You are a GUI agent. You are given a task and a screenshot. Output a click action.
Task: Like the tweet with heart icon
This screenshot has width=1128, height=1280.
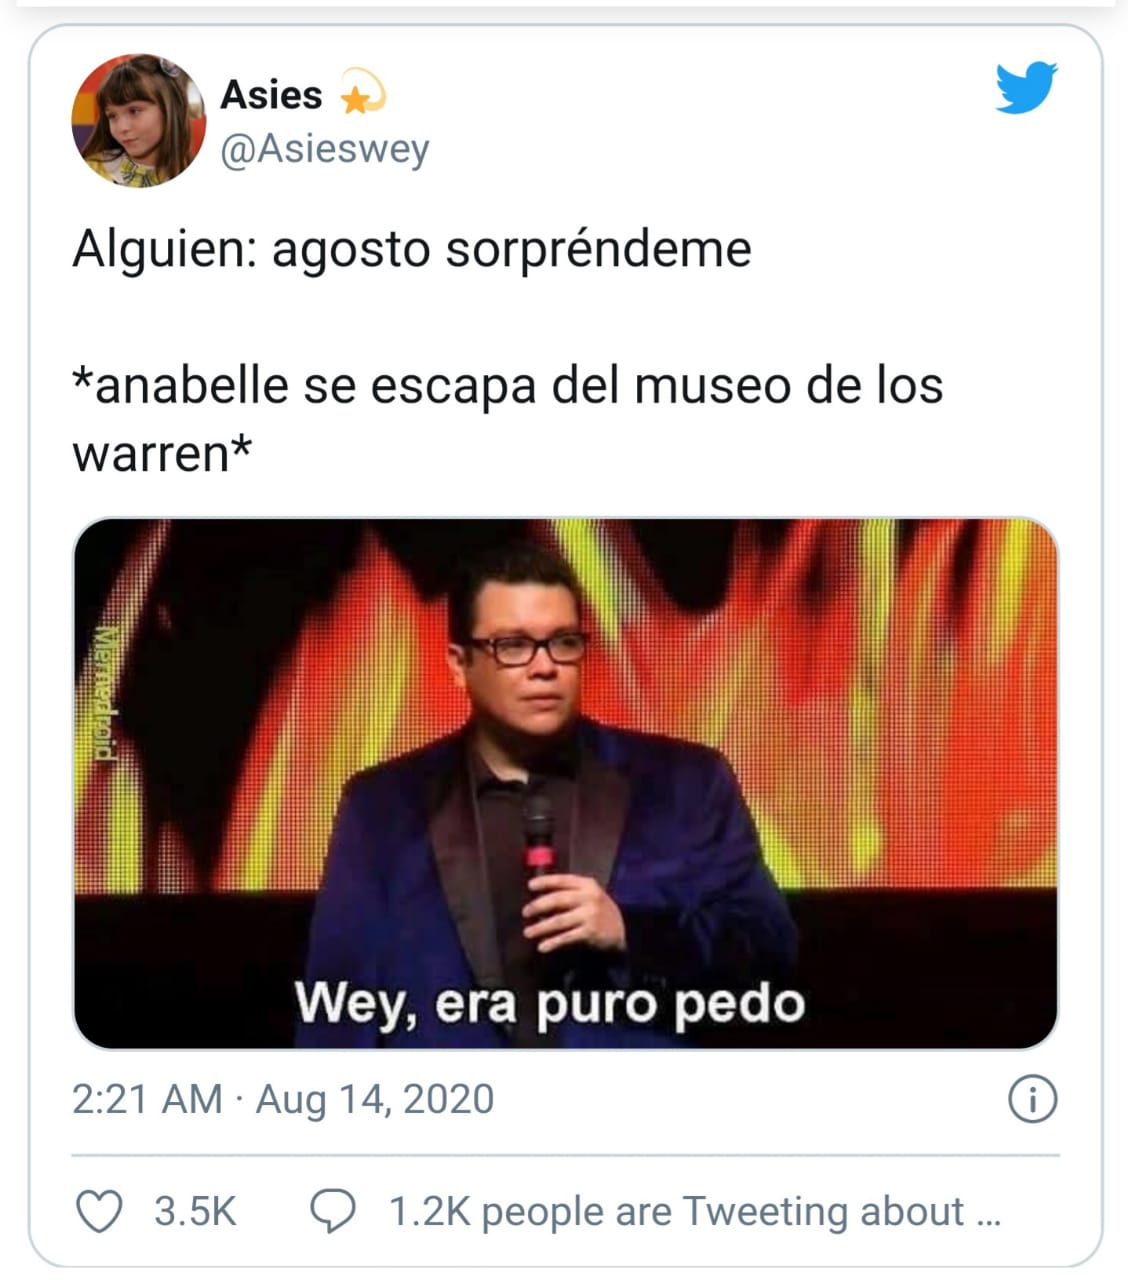pyautogui.click(x=100, y=1211)
